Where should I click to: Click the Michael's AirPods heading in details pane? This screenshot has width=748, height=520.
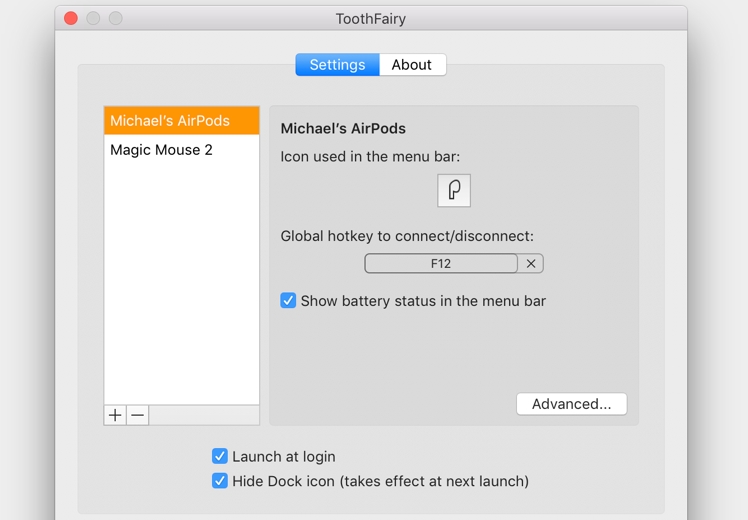343,129
